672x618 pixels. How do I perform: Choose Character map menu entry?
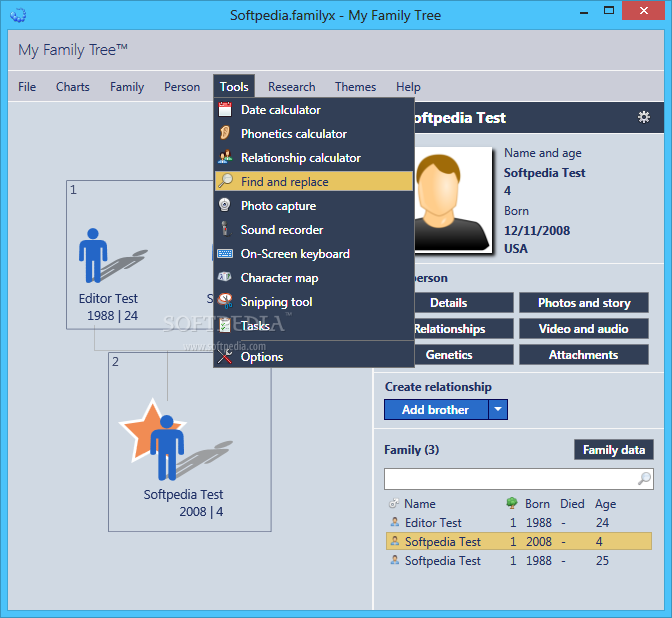(x=314, y=278)
